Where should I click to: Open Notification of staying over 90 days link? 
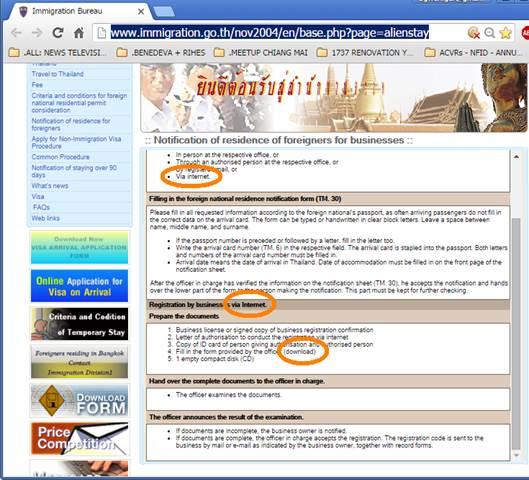74,171
